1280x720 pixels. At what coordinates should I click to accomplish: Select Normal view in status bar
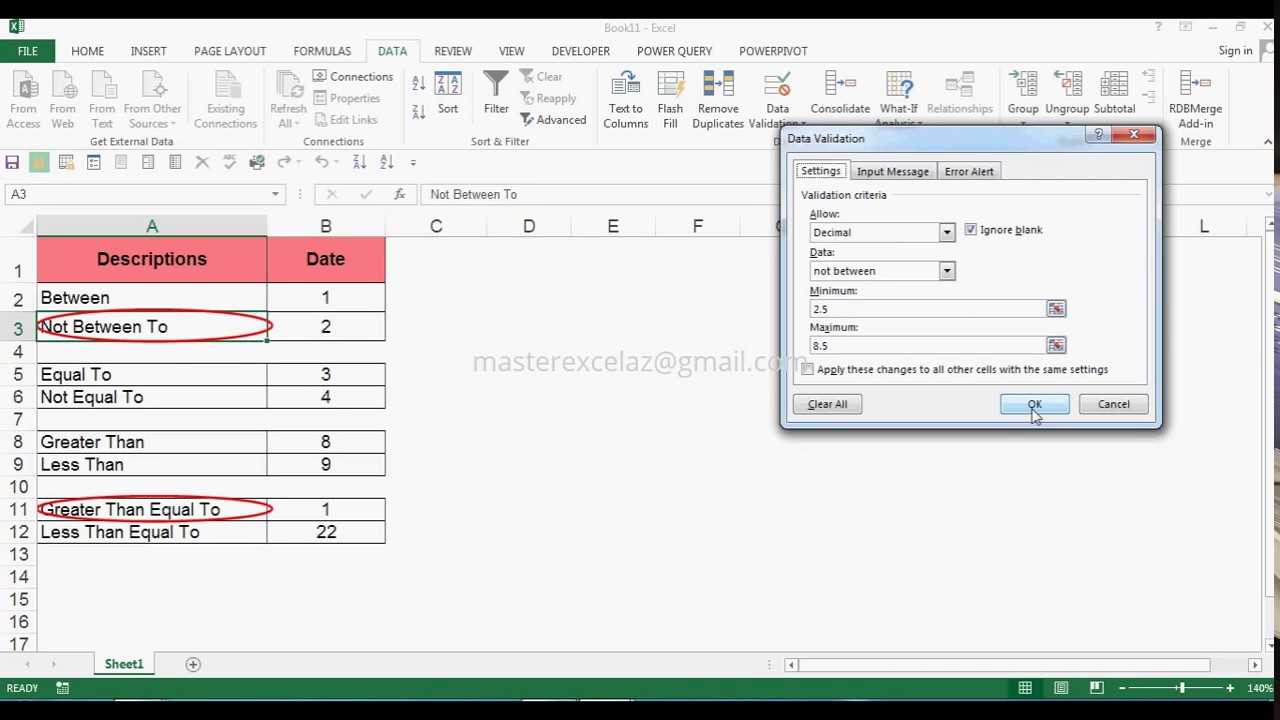tap(1025, 688)
